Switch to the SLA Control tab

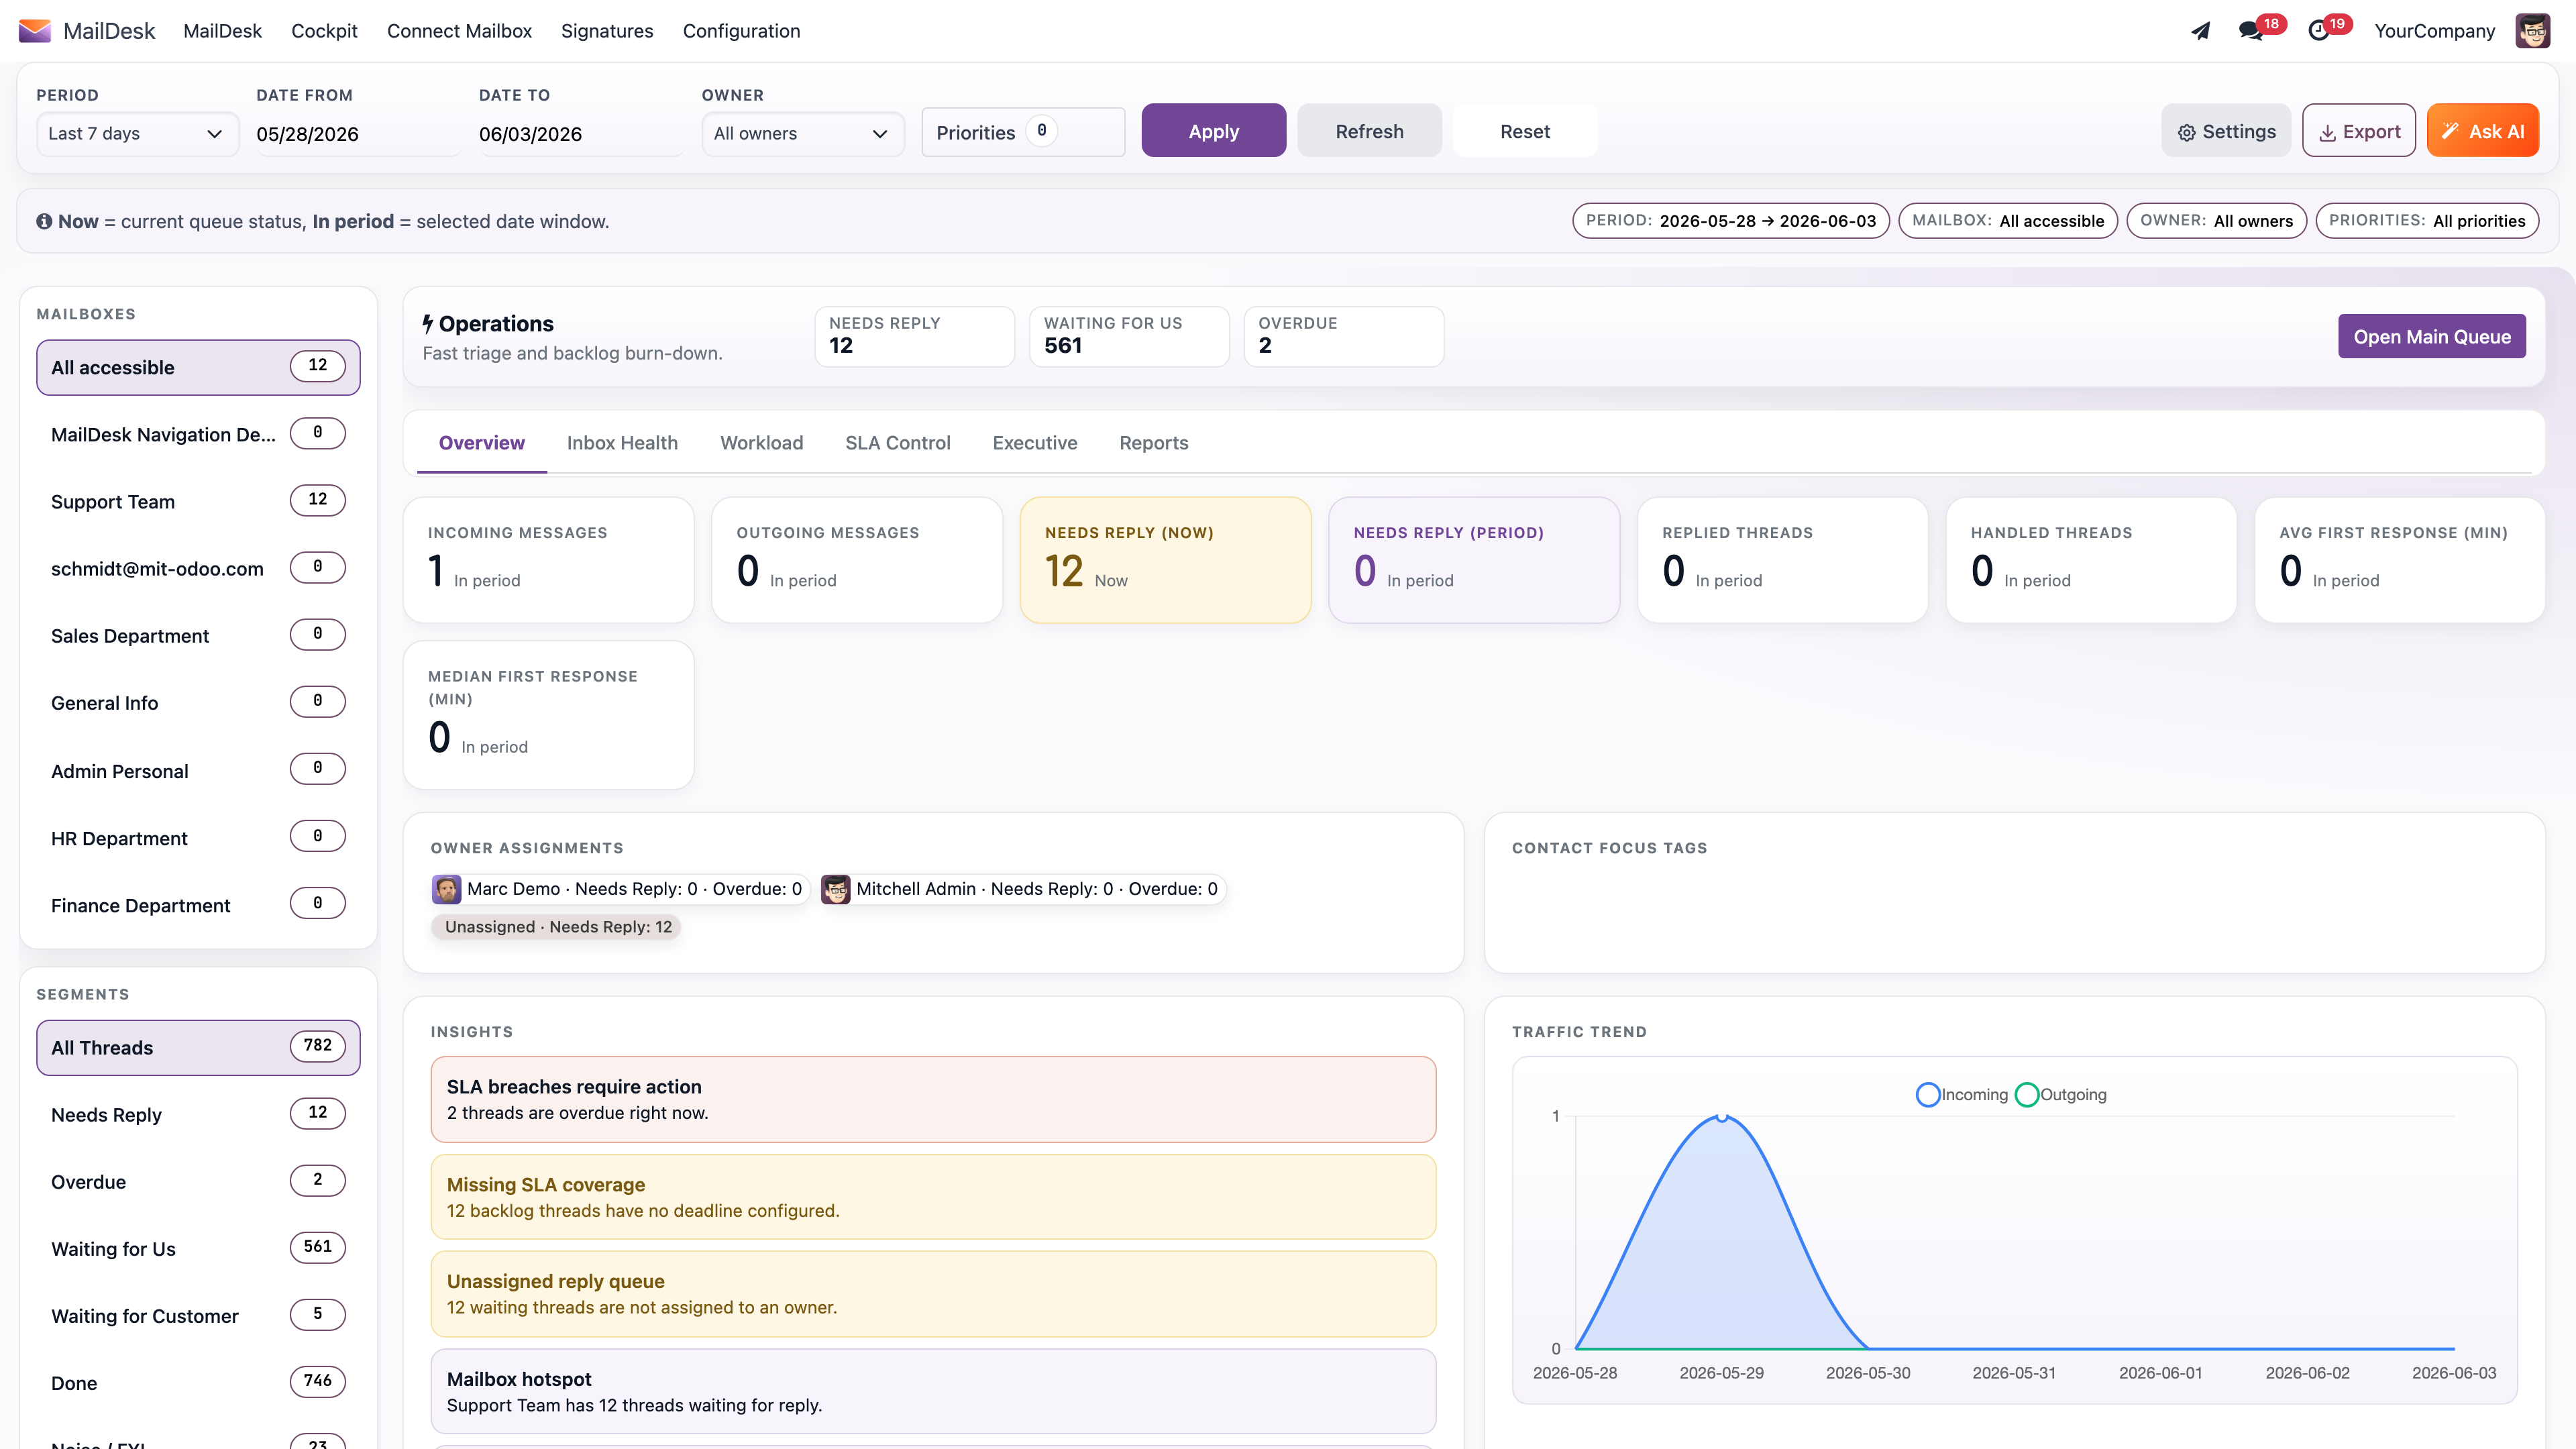tap(897, 443)
